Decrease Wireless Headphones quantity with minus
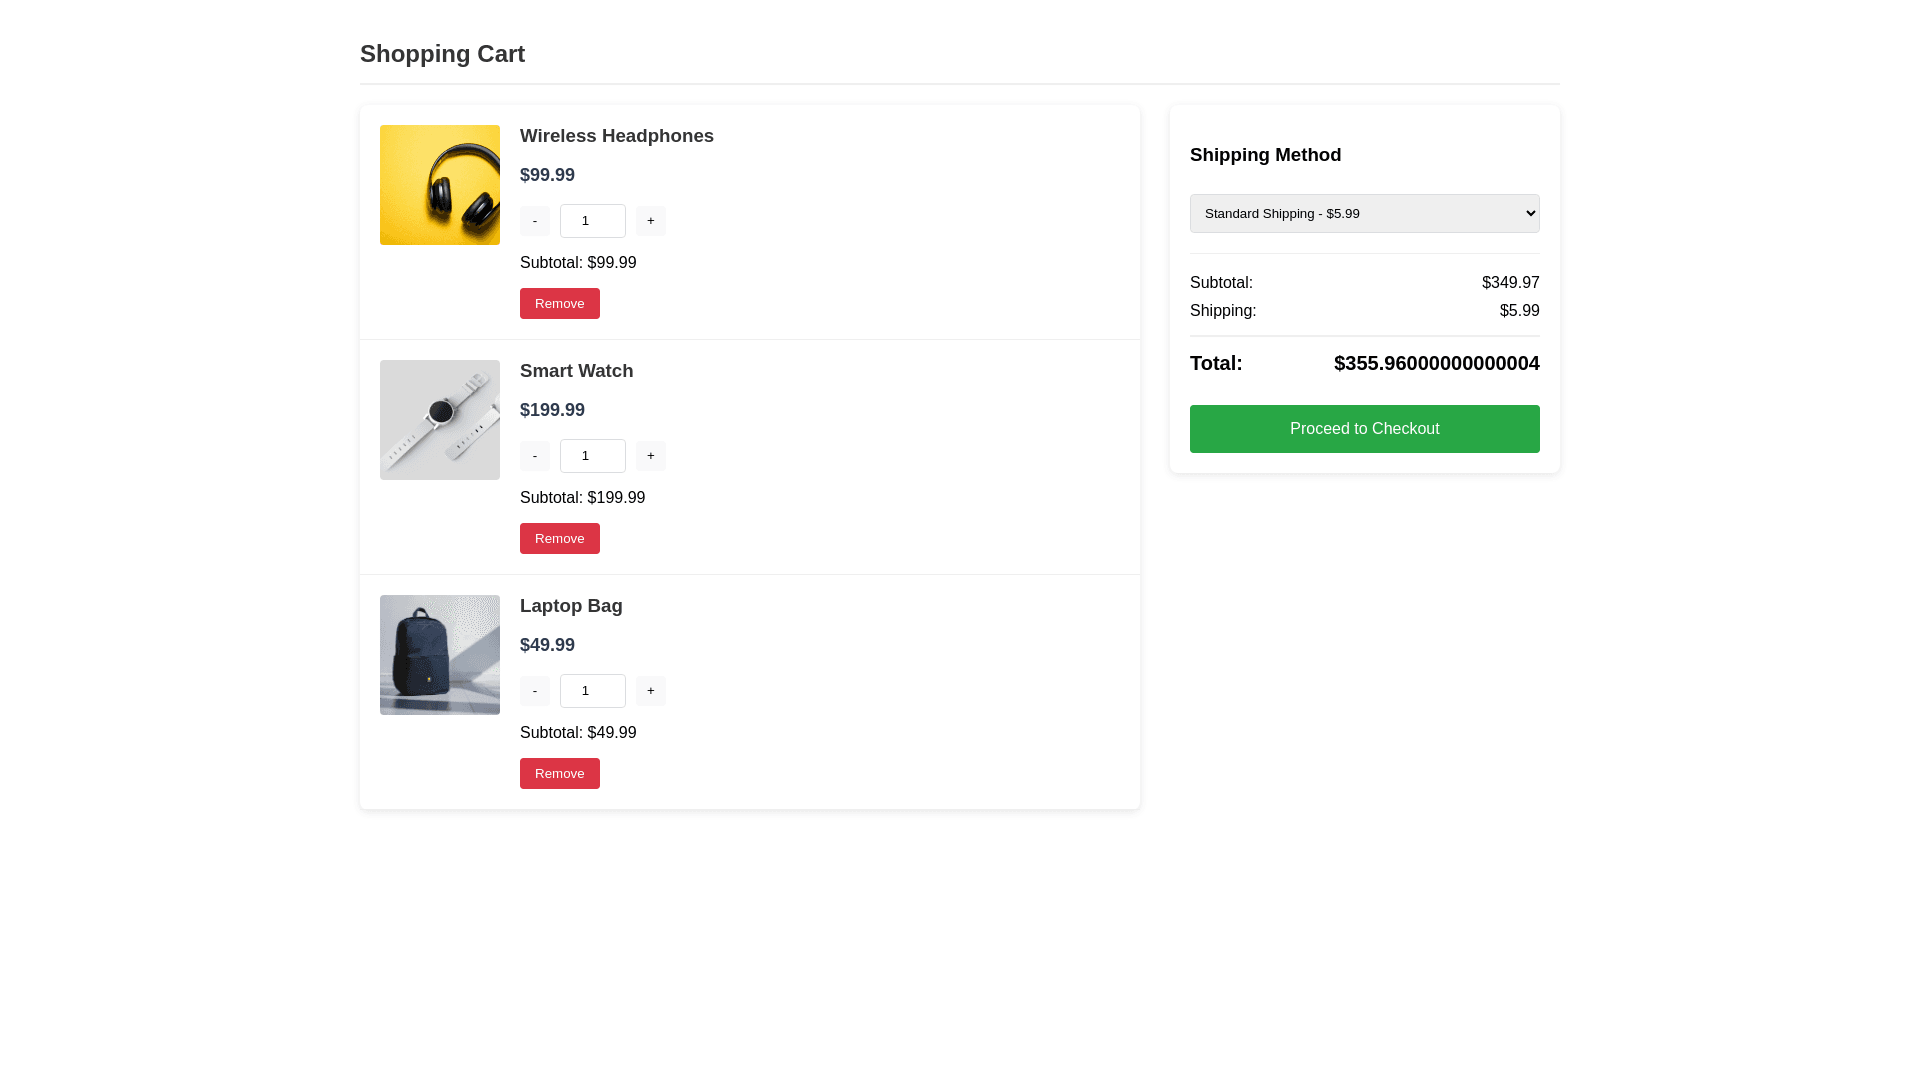 tap(535, 221)
